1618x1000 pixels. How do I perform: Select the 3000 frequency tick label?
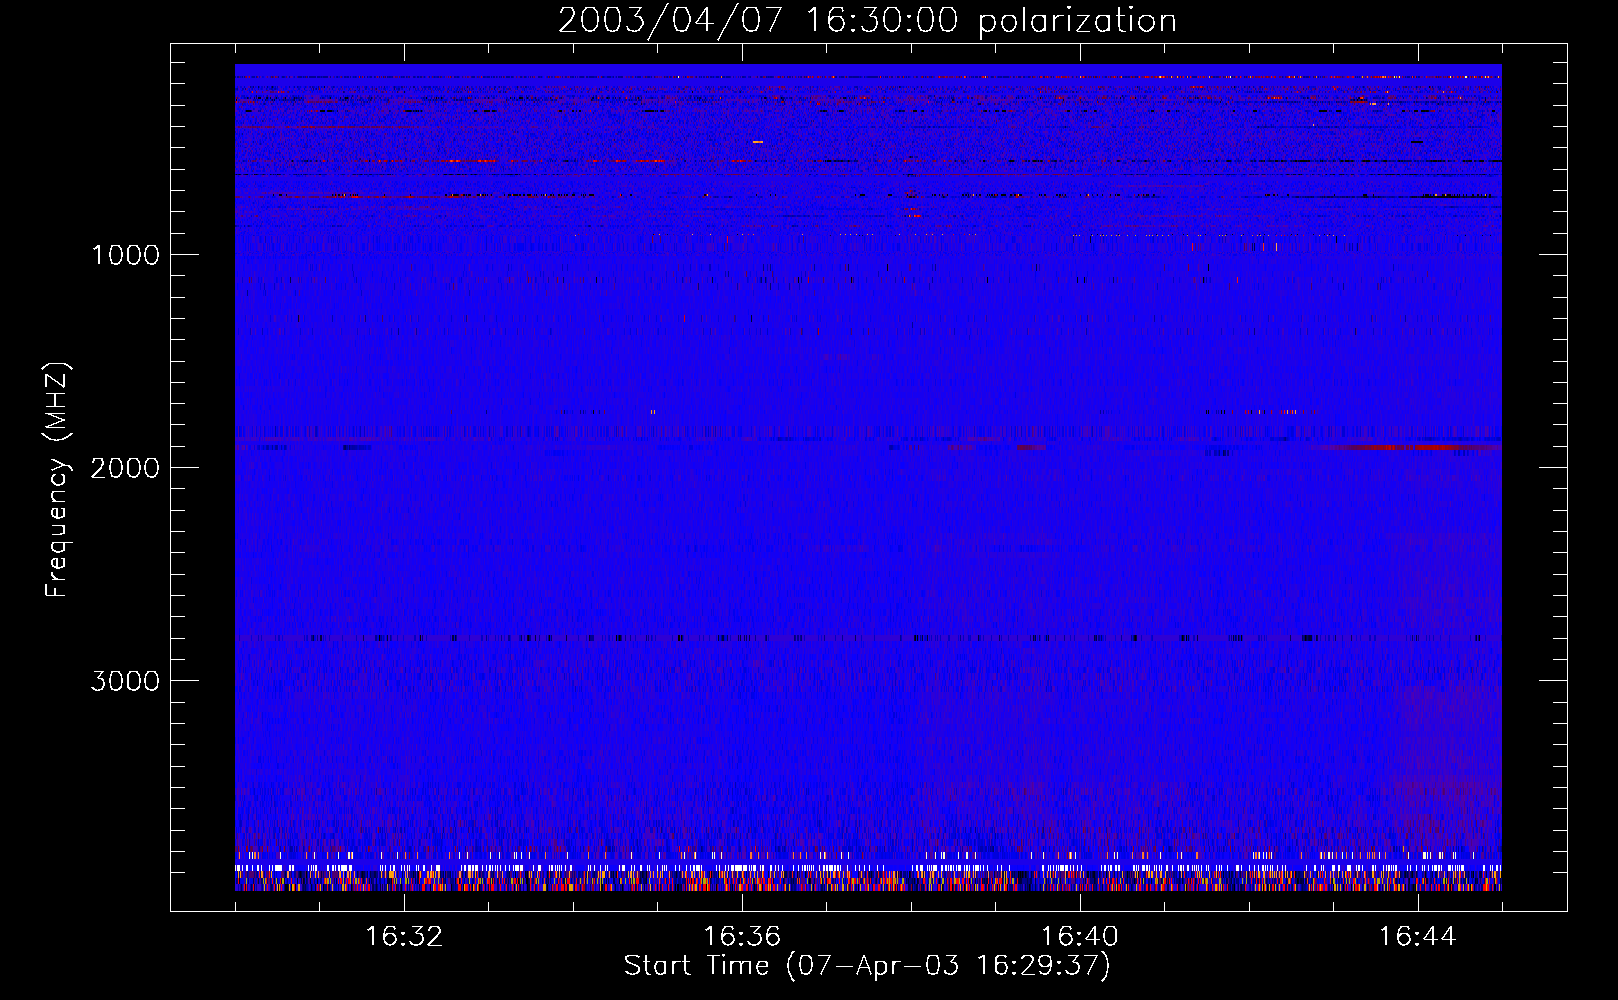[125, 681]
